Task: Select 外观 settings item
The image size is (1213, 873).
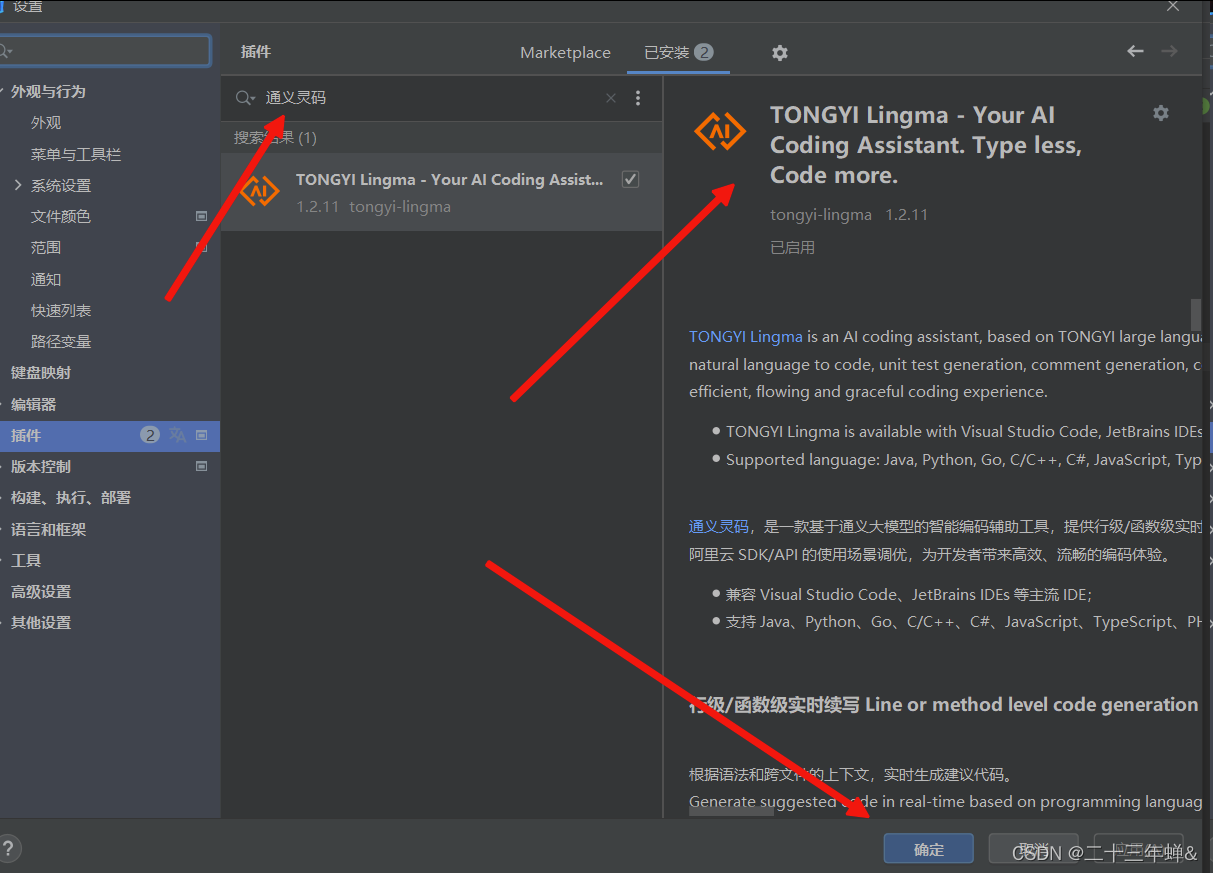Action: [x=46, y=122]
